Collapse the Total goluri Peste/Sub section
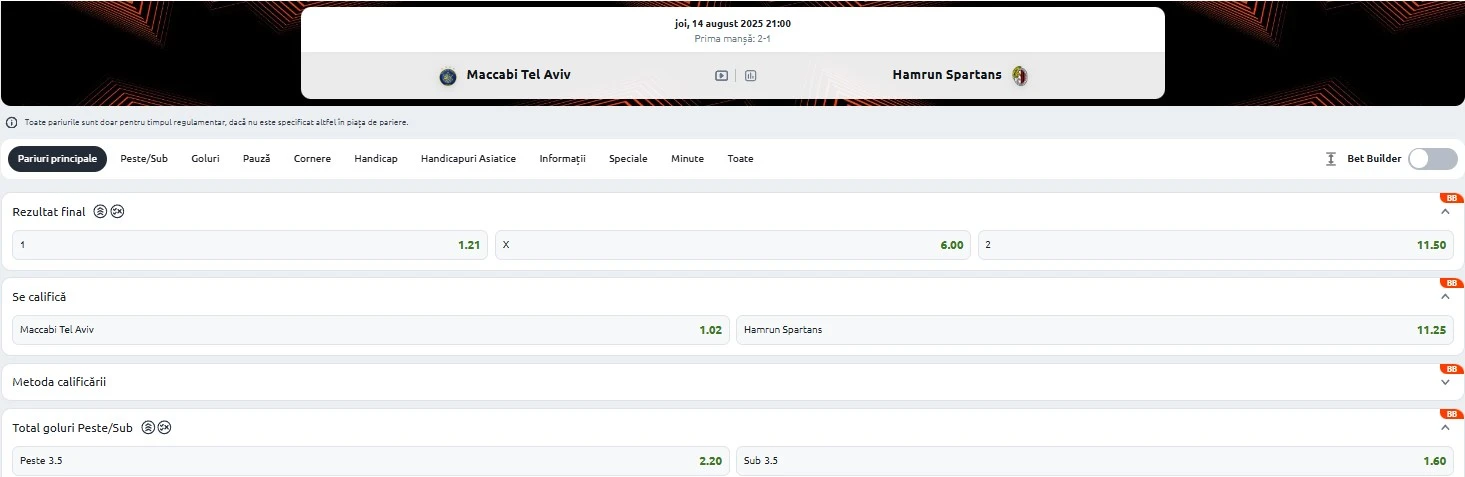 click(x=1444, y=427)
